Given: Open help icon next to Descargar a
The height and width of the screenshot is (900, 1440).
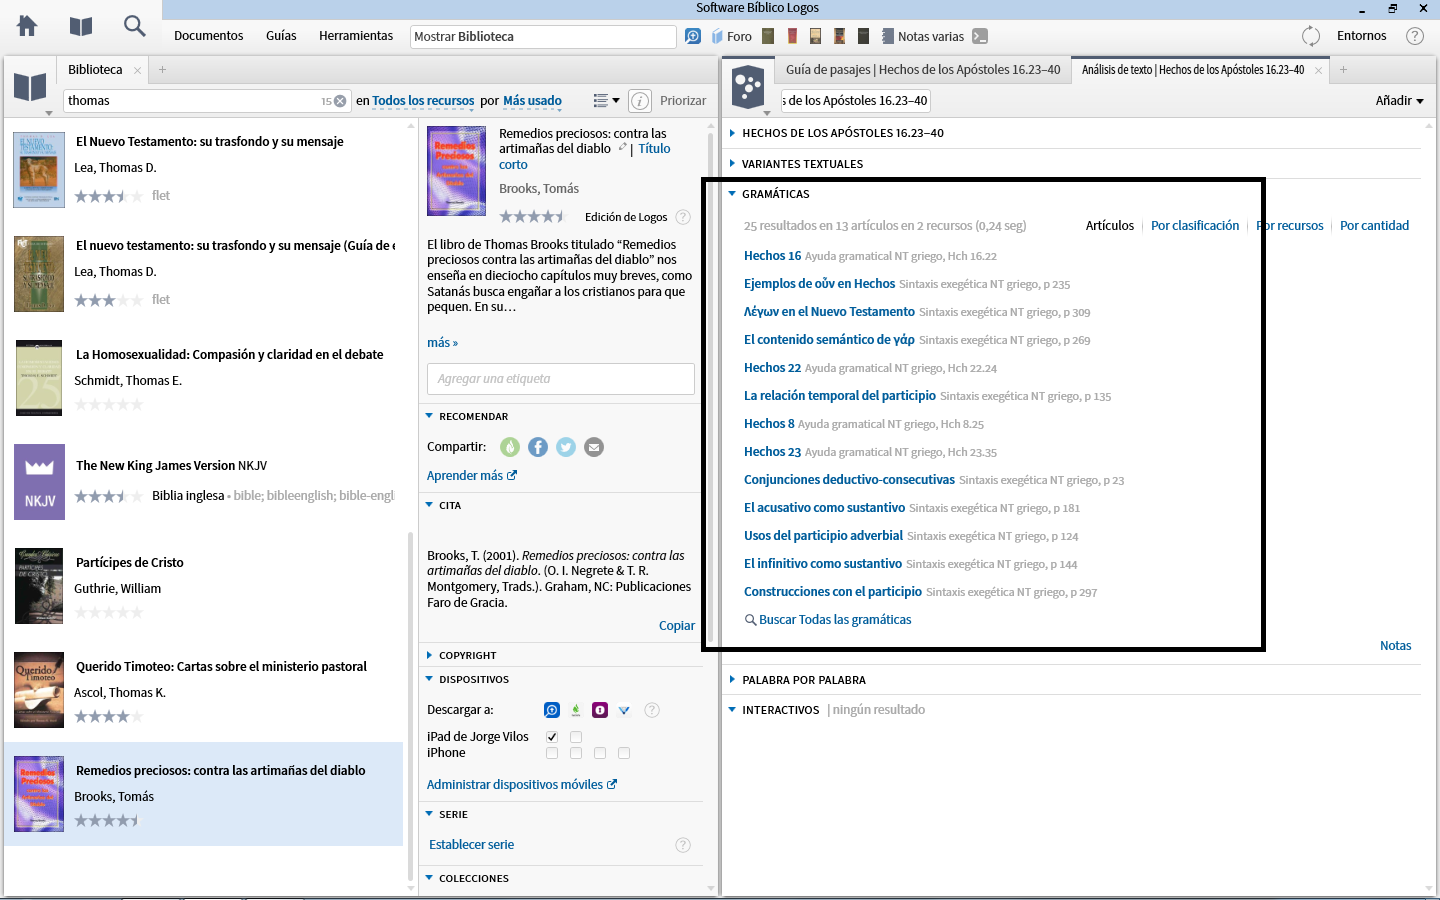Looking at the screenshot, I should point(652,710).
